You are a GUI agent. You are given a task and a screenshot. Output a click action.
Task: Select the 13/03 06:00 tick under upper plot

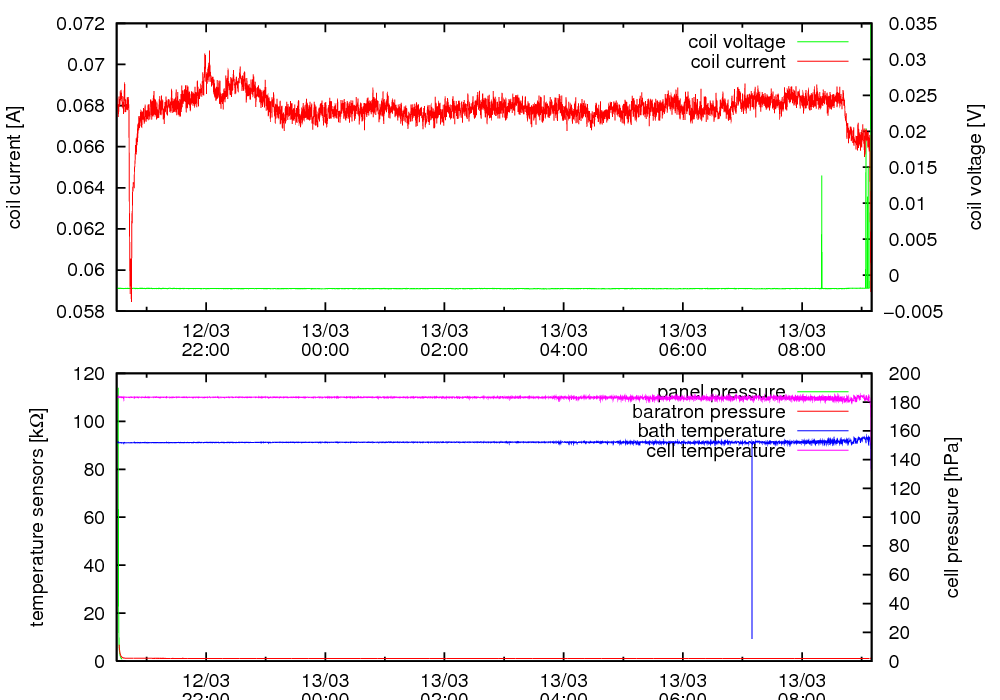pos(683,339)
